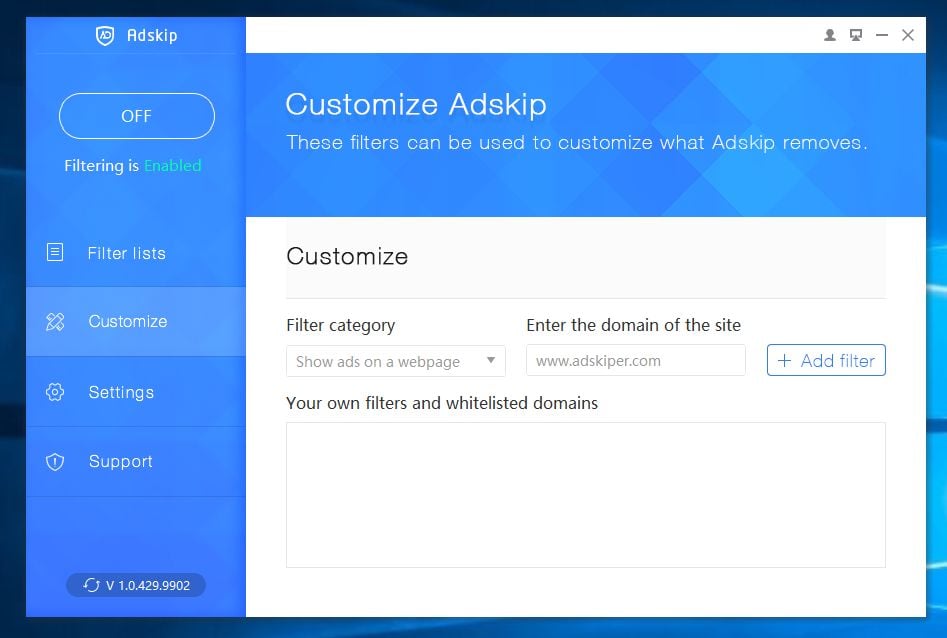
Task: Focus the site domain input field
Action: click(636, 361)
